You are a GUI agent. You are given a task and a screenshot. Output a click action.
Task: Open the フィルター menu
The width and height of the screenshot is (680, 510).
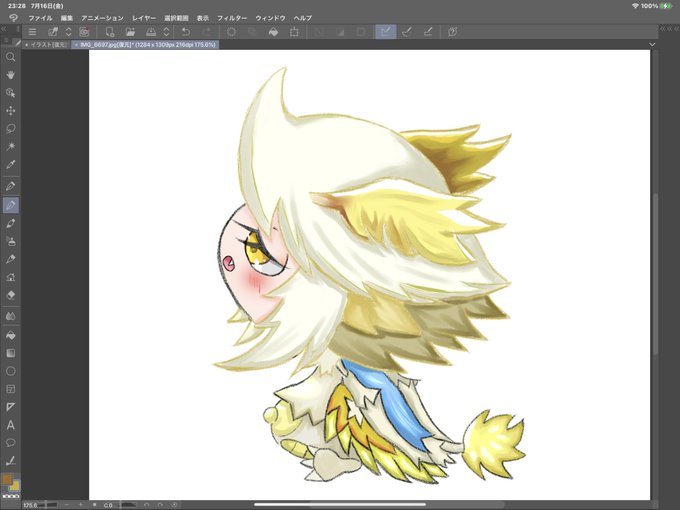coord(232,18)
